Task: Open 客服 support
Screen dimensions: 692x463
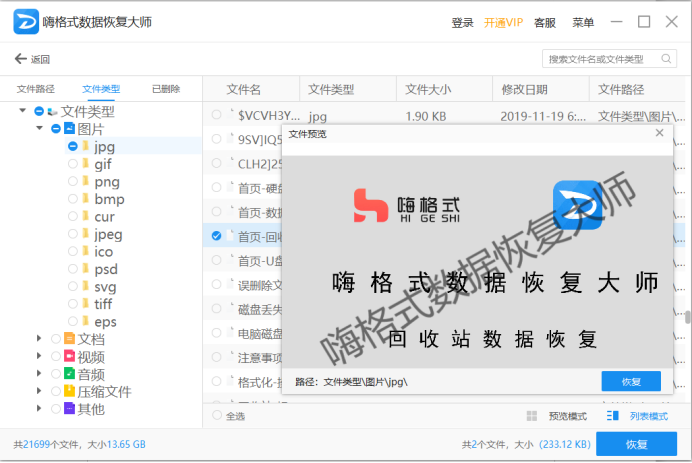Action: point(545,23)
